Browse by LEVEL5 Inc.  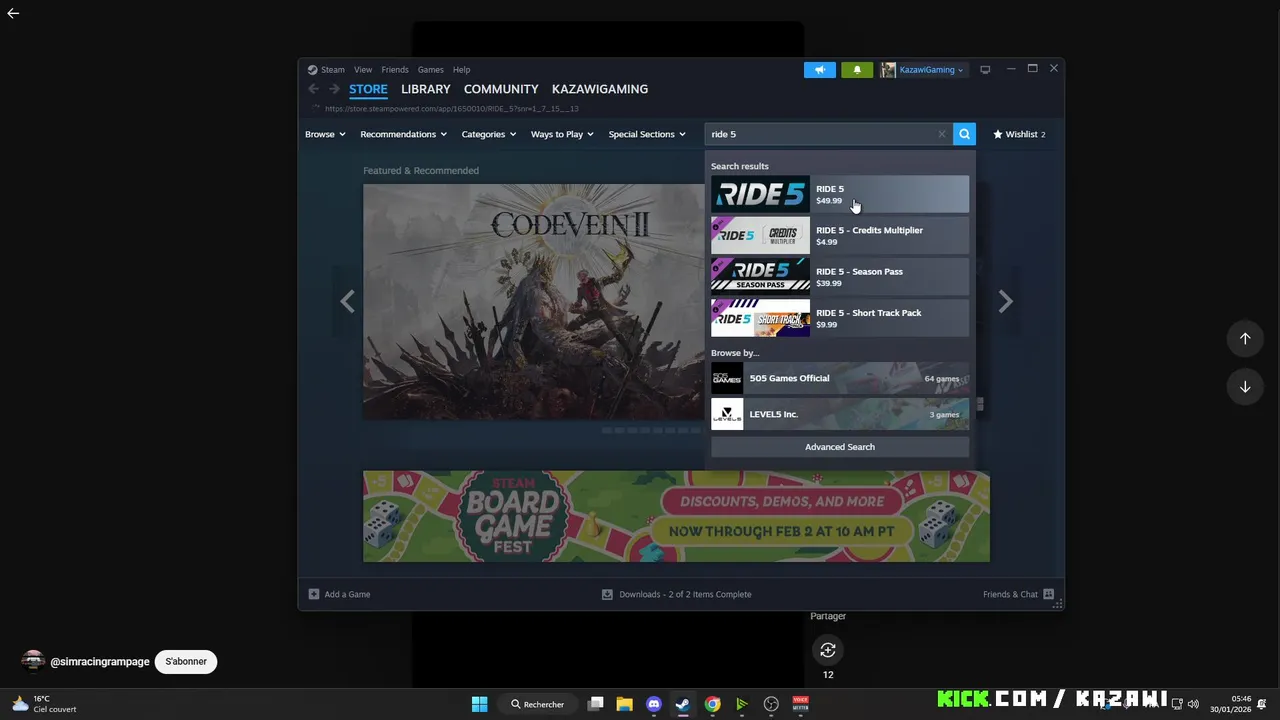click(840, 414)
